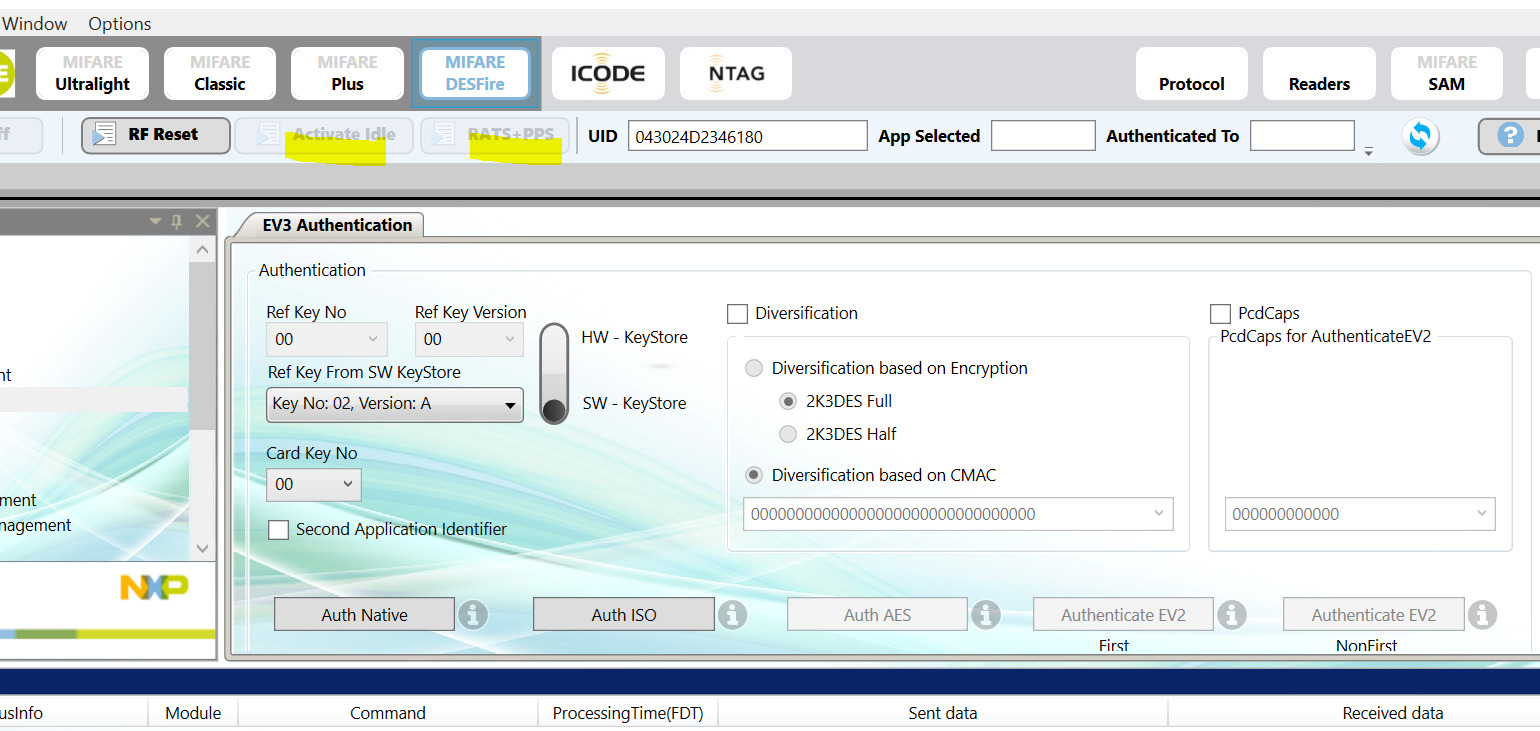
Task: Click the info icon beside Auth Native
Action: [473, 615]
